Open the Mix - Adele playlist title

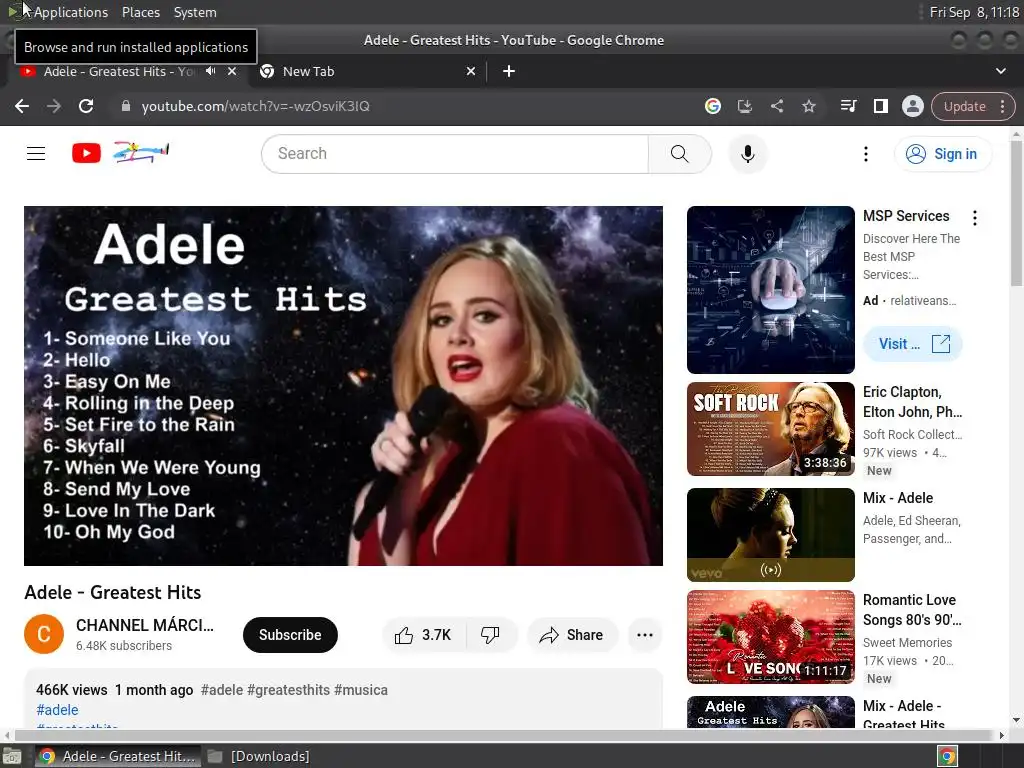[898, 498]
